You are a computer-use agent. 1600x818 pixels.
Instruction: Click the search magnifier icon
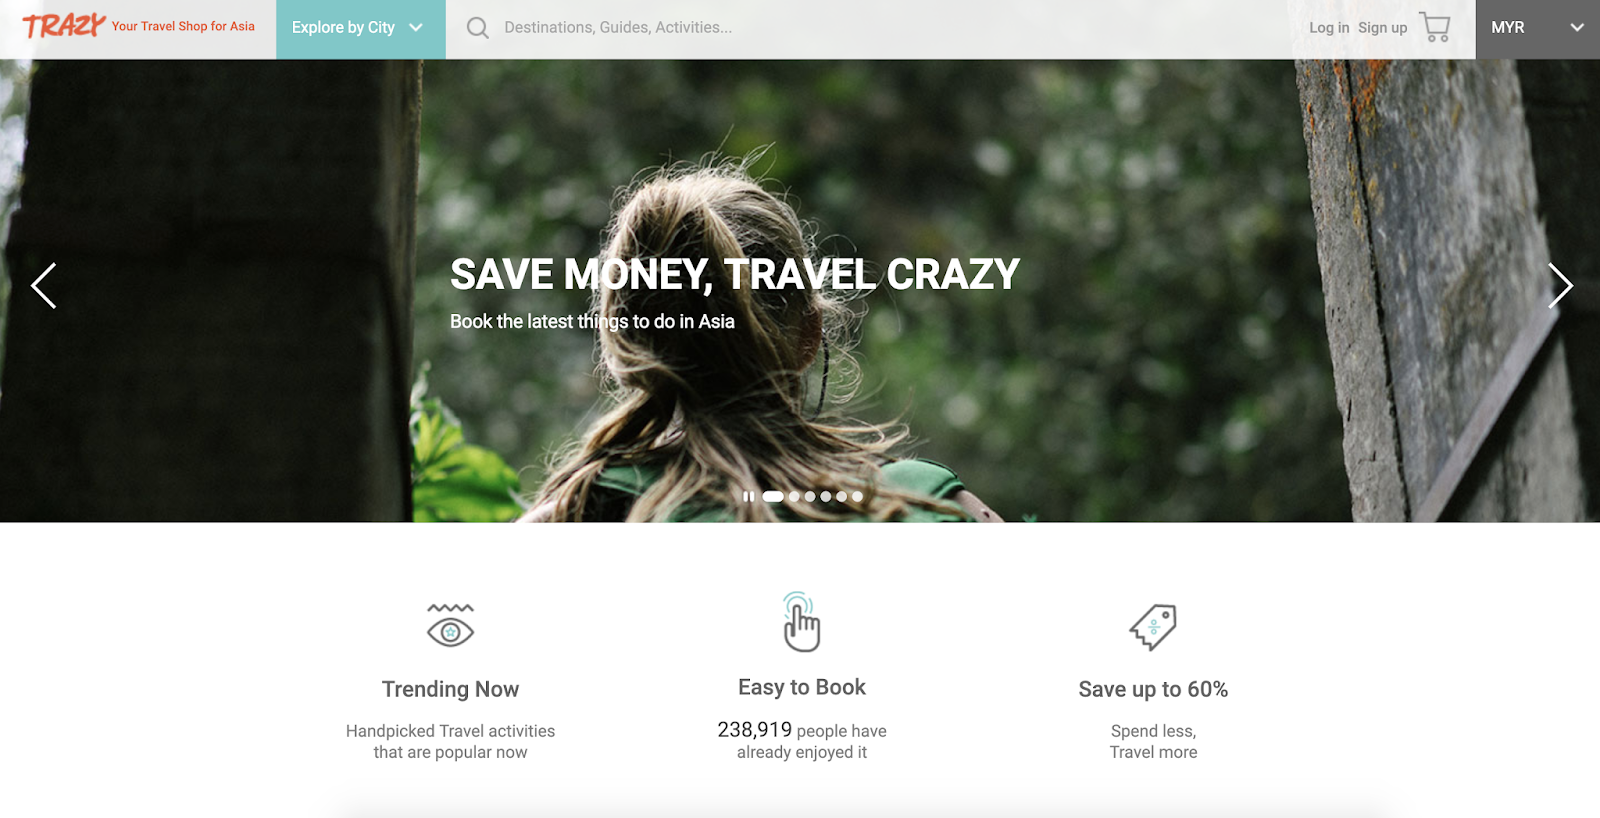pyautogui.click(x=478, y=28)
